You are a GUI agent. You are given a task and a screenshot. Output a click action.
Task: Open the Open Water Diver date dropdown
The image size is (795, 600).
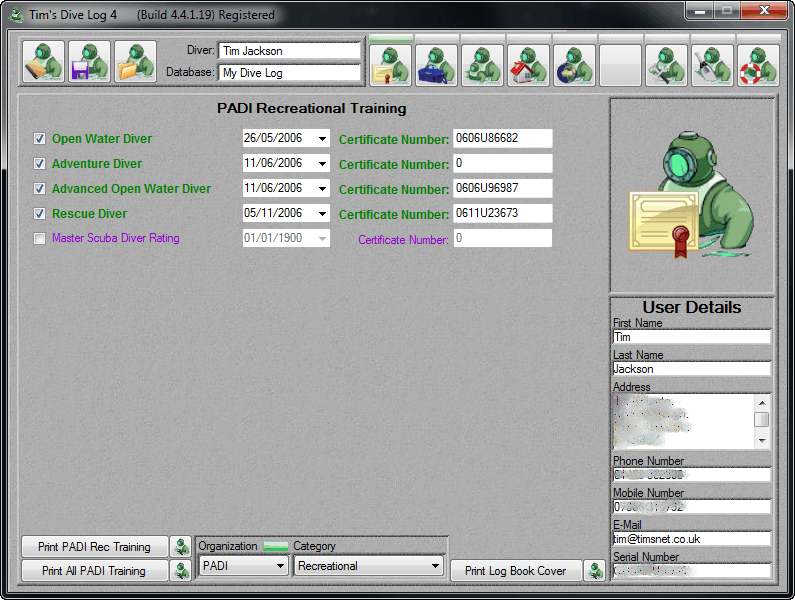coord(322,139)
